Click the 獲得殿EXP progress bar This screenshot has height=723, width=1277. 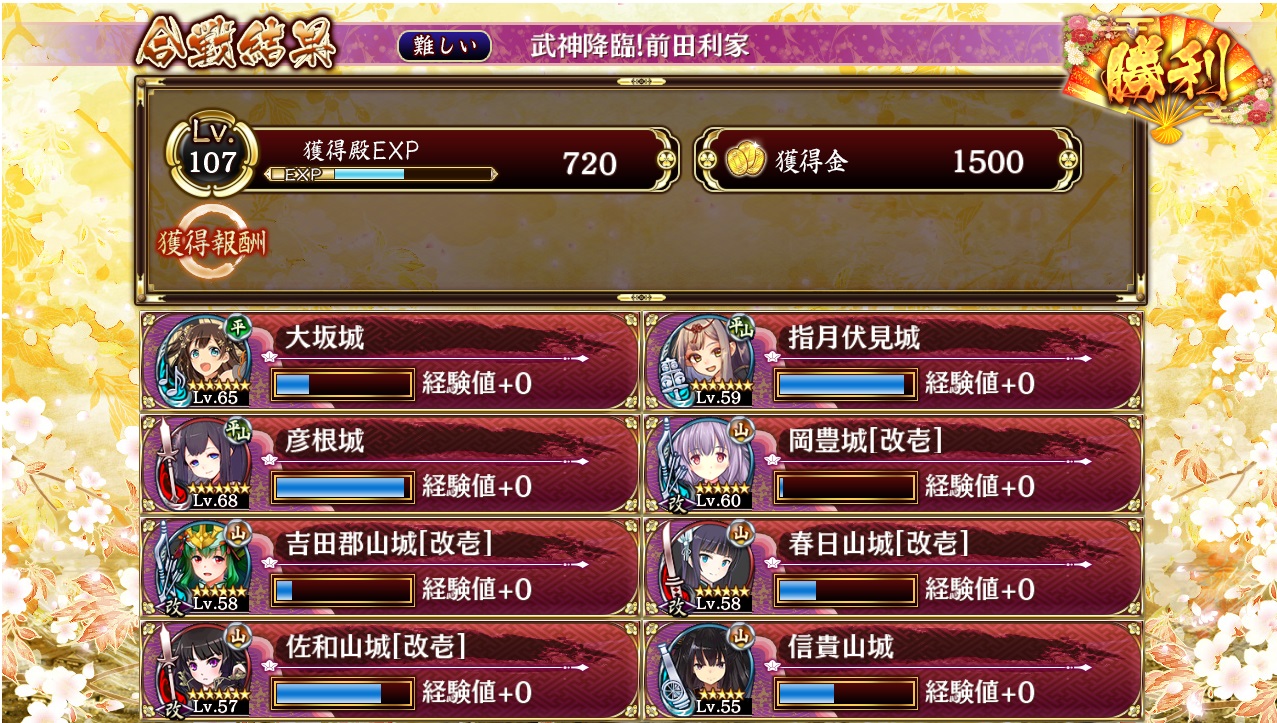[381, 174]
